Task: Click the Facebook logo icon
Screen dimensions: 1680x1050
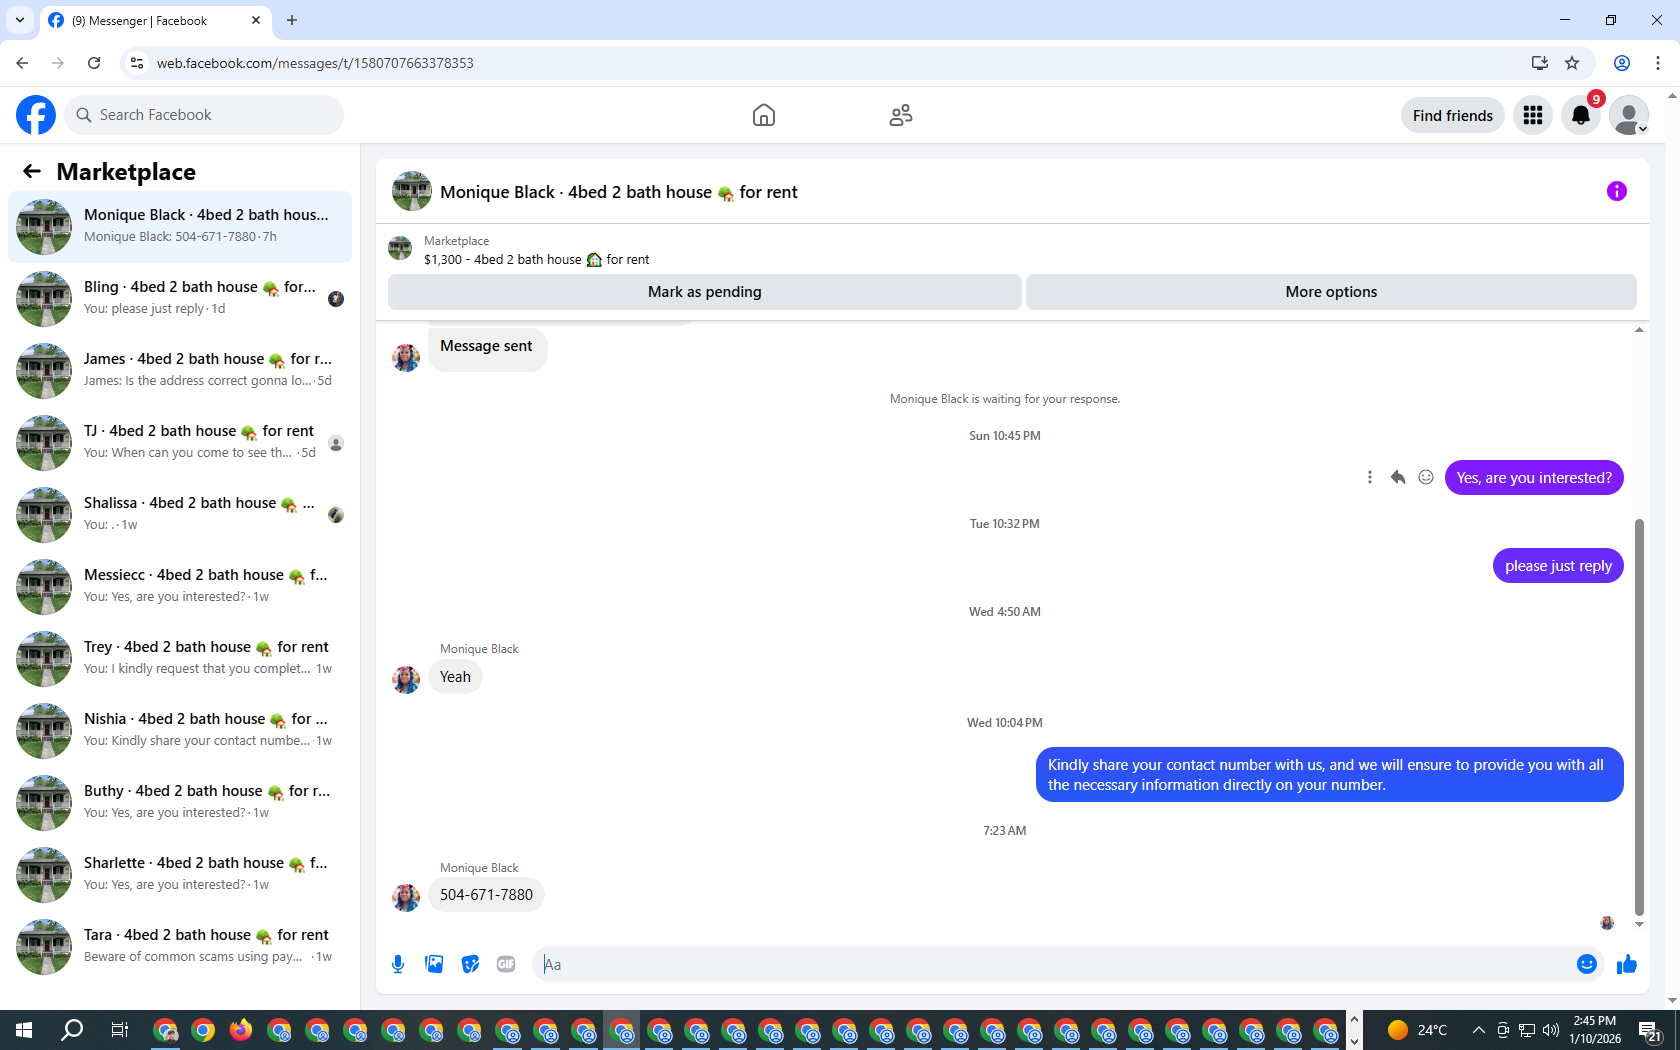Action: [36, 115]
